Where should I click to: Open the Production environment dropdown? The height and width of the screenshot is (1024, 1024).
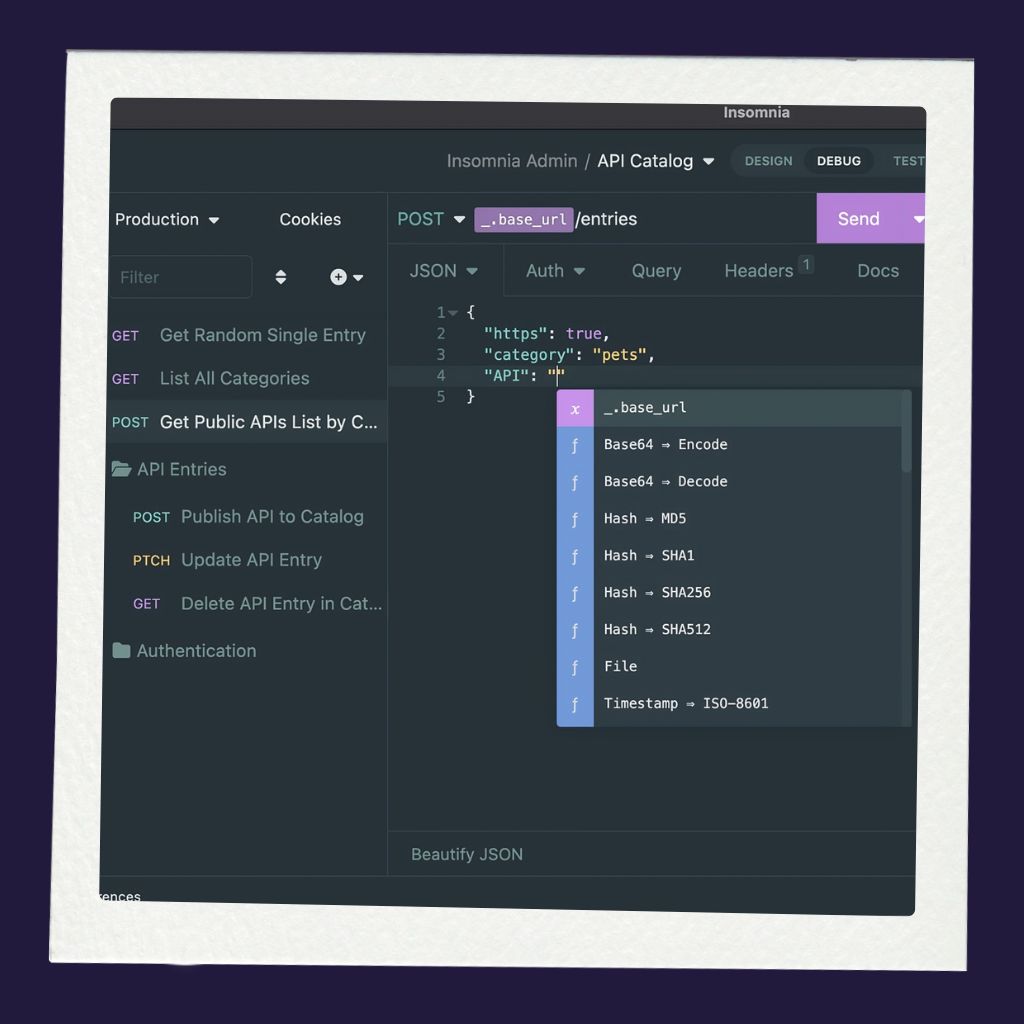(x=166, y=220)
